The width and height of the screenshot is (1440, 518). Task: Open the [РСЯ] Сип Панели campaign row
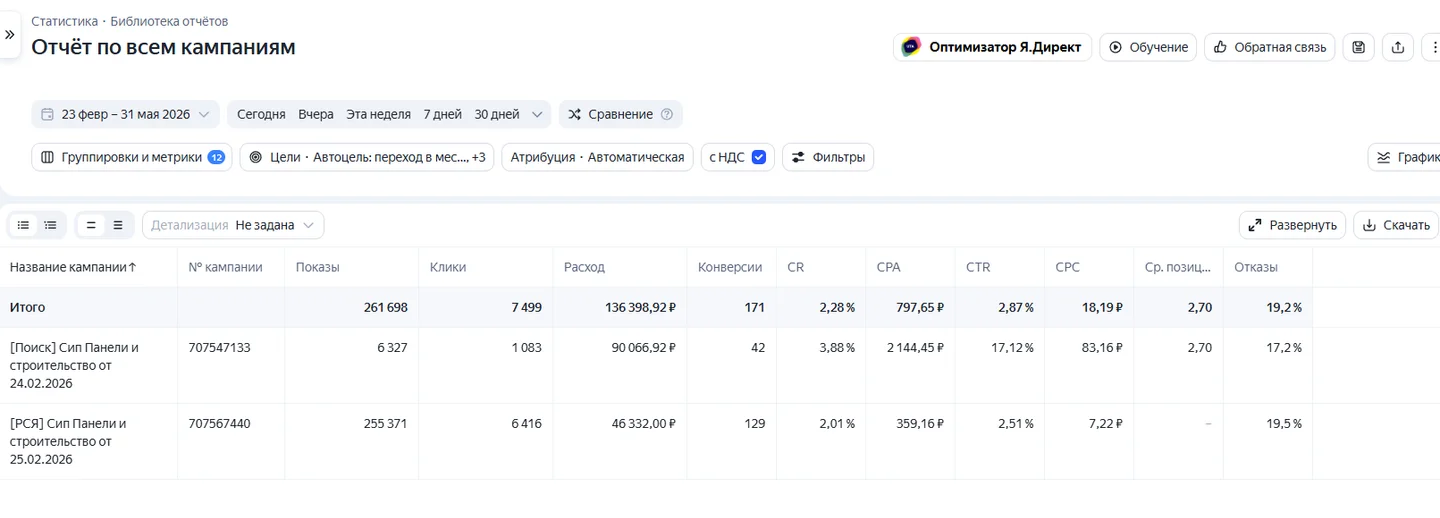tap(68, 441)
